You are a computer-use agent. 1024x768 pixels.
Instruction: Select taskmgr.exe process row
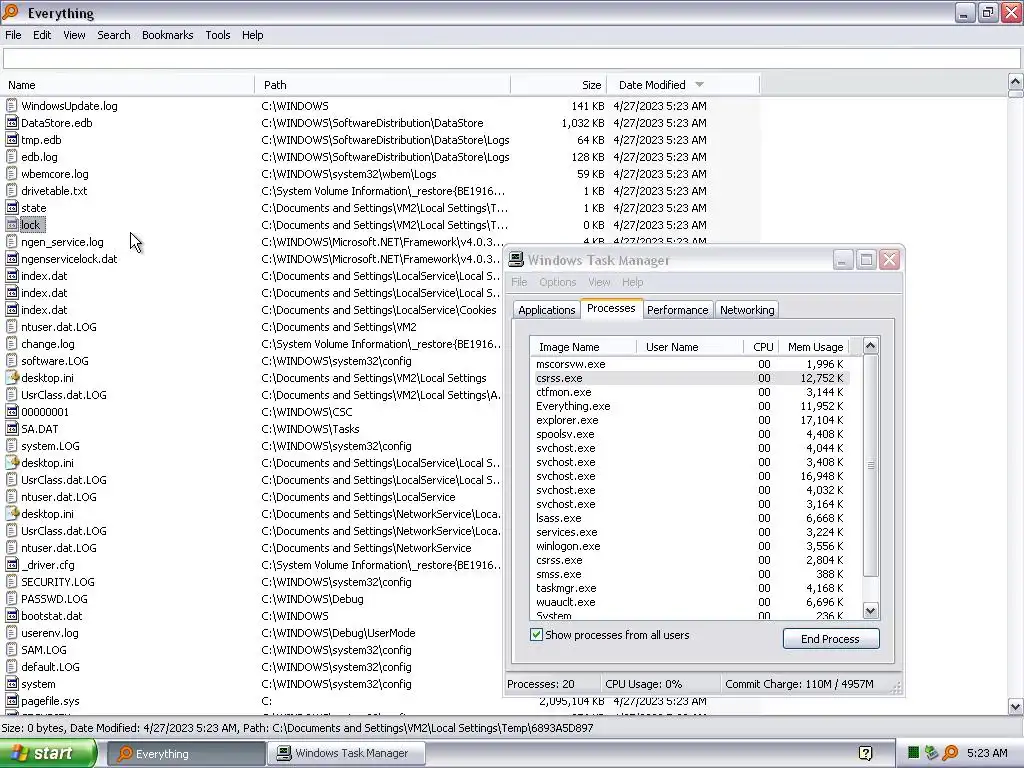[x=690, y=588]
